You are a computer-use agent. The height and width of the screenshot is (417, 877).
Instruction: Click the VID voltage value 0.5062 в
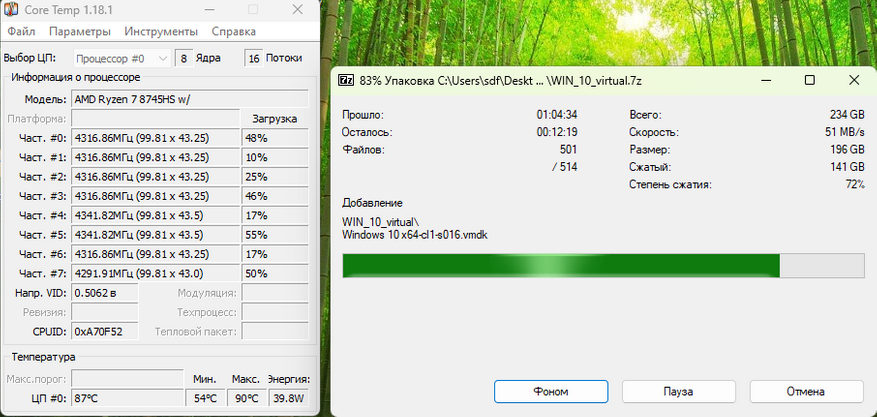105,293
